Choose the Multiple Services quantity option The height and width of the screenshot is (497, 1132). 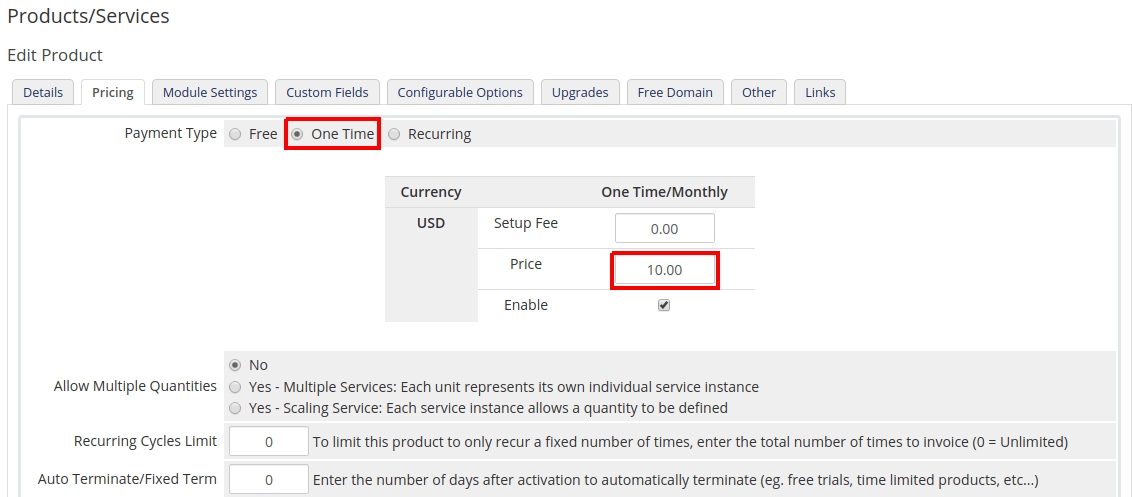tap(235, 387)
